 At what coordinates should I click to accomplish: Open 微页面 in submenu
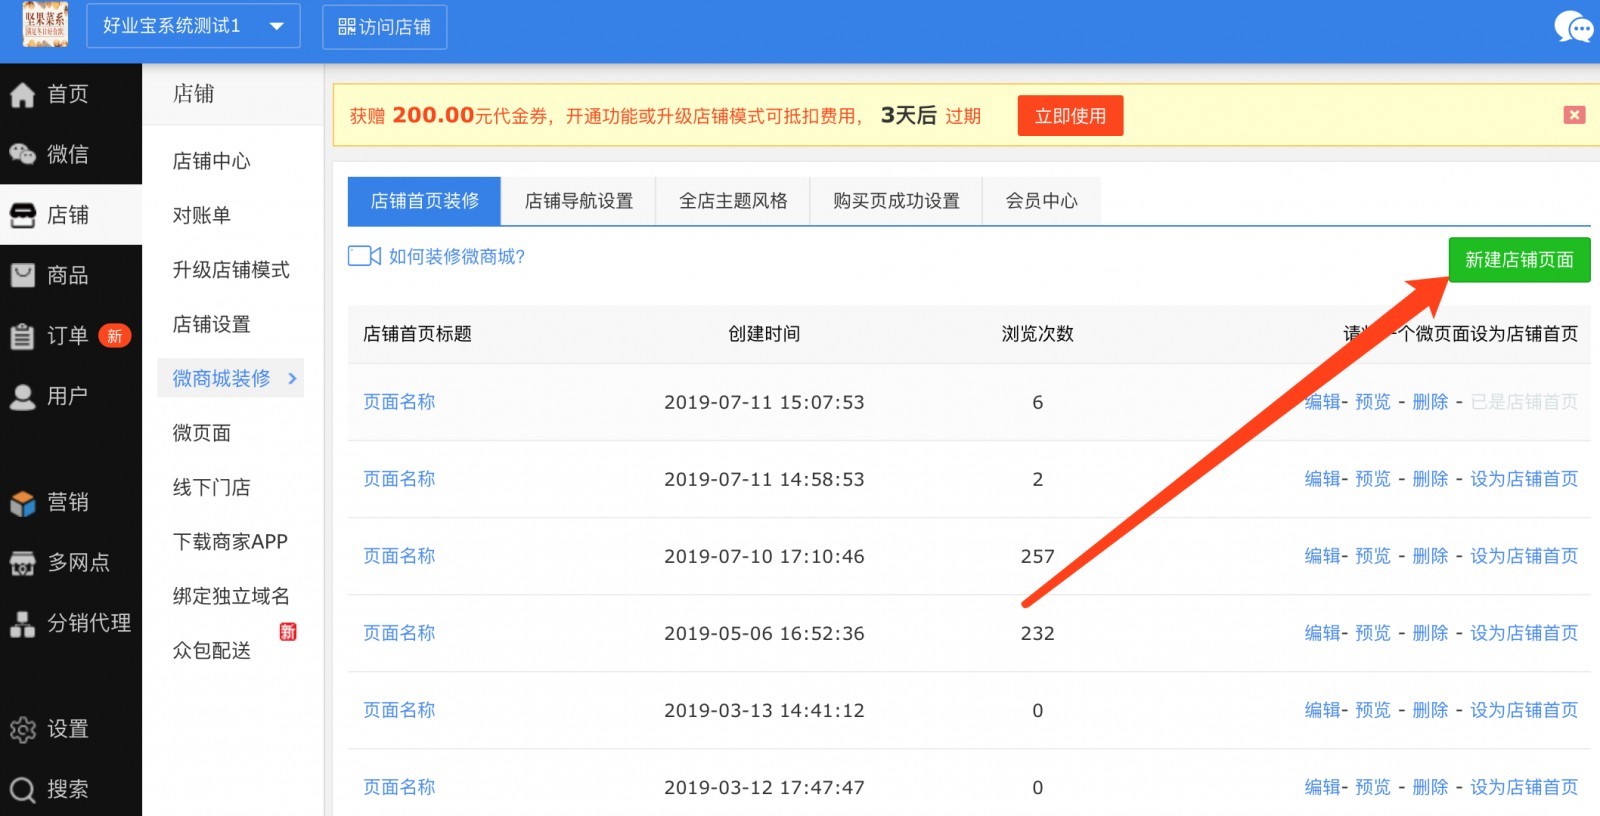pyautogui.click(x=201, y=433)
